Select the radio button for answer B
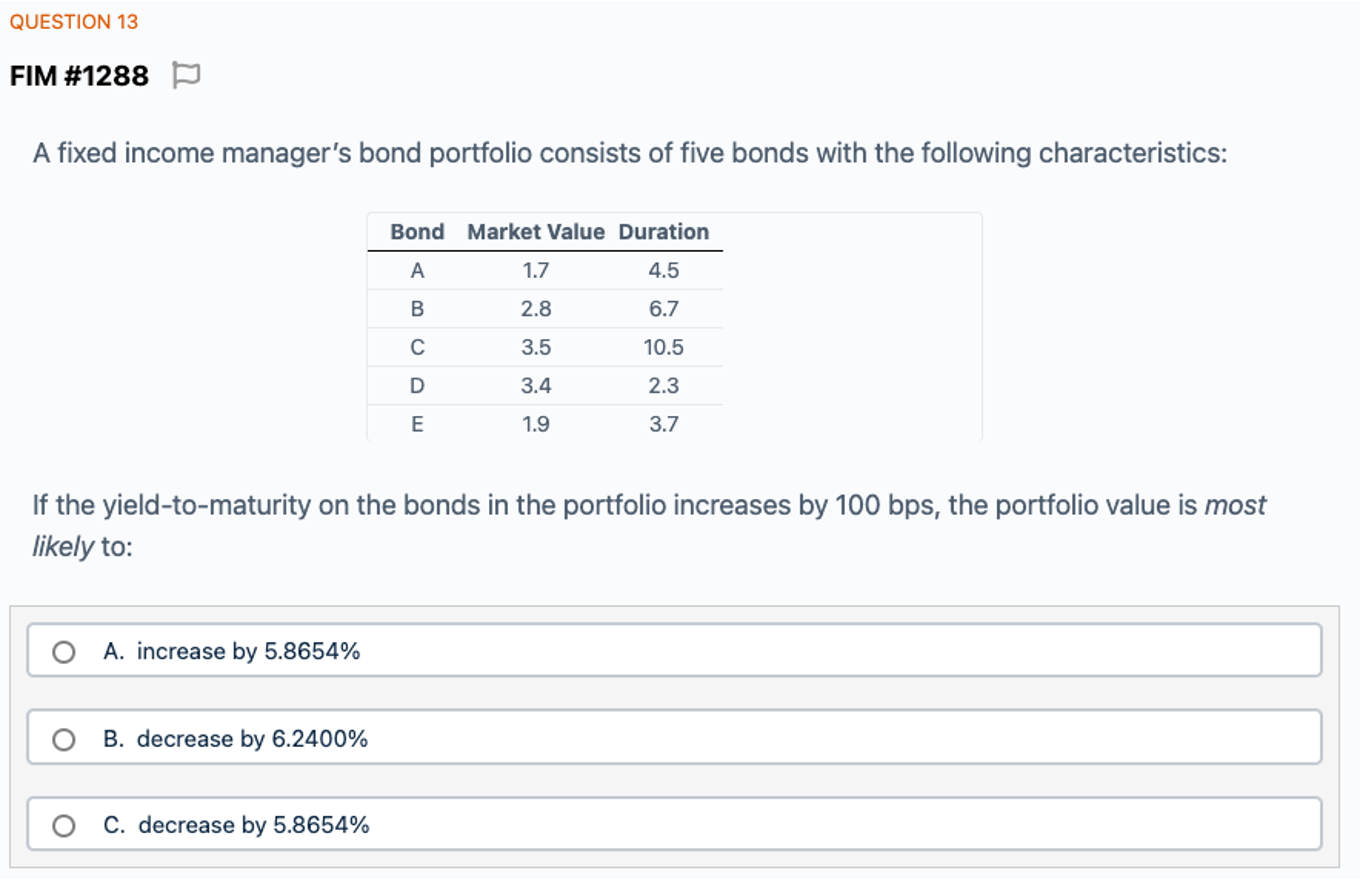 click(x=64, y=740)
